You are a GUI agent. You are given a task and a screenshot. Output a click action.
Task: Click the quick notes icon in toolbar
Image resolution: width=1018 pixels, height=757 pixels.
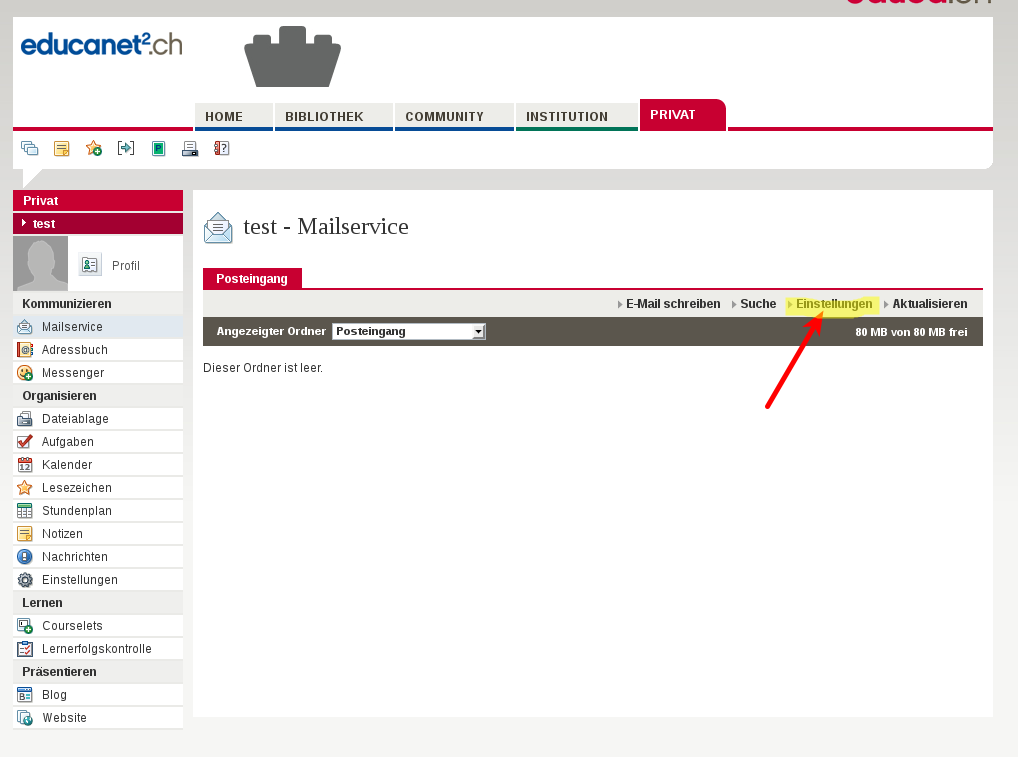[62, 149]
